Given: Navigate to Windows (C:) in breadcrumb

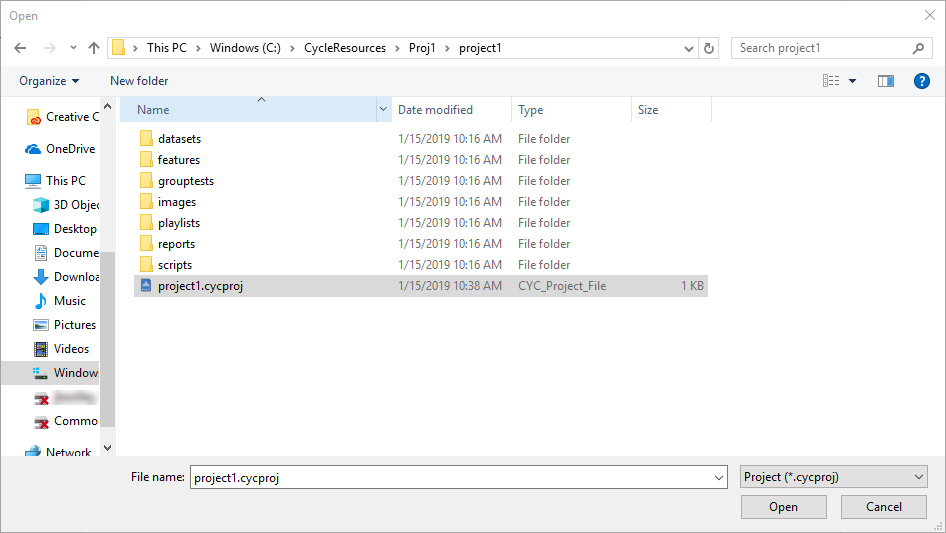Looking at the screenshot, I should (x=245, y=48).
